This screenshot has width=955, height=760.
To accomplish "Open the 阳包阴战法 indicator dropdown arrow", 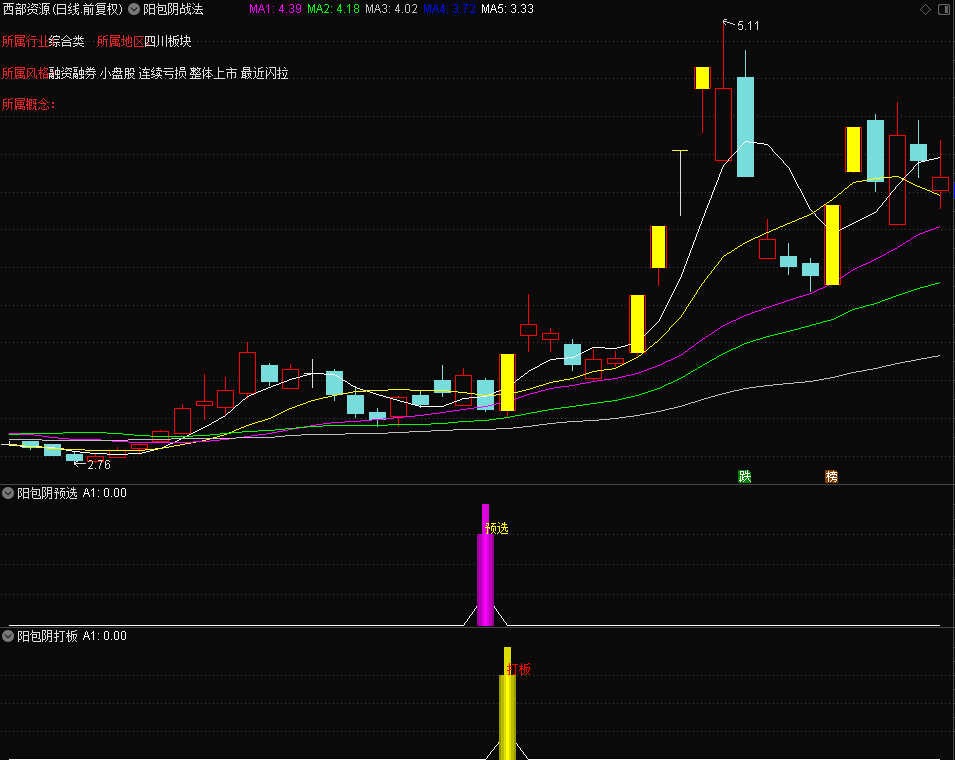I will tap(134, 9).
